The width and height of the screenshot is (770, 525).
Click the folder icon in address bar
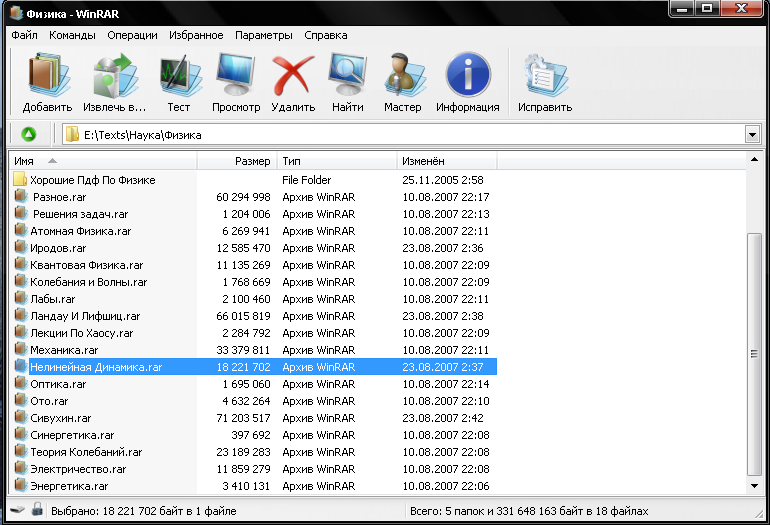[72, 134]
